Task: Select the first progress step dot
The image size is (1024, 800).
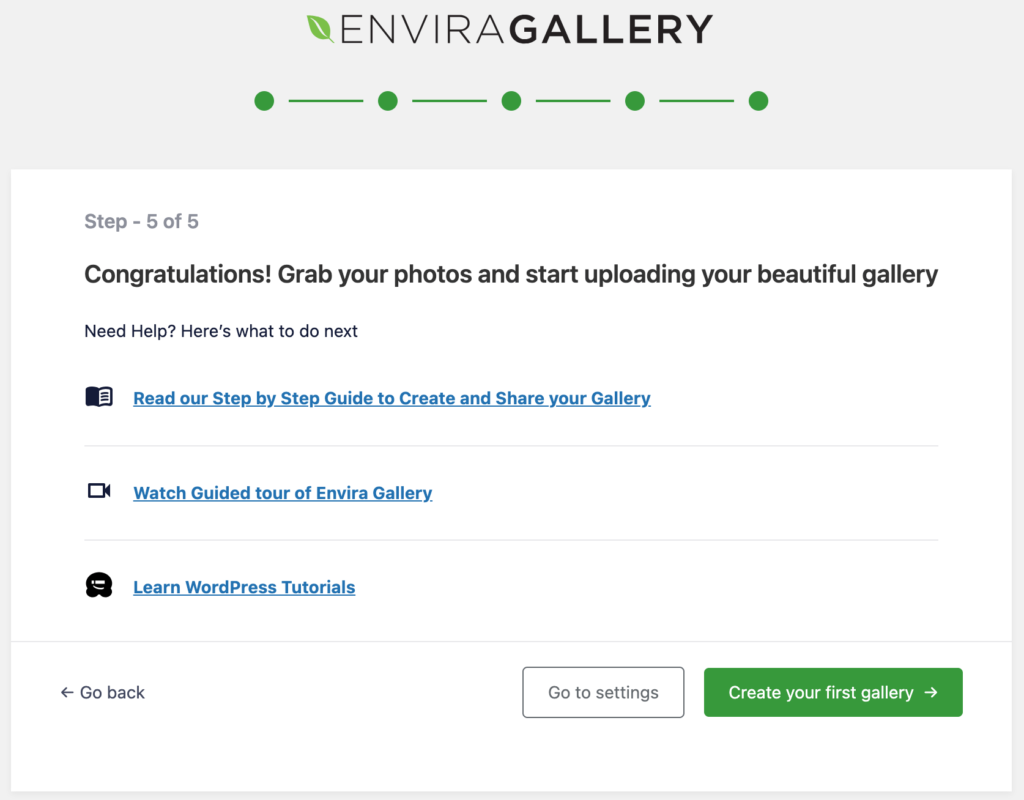Action: pos(264,101)
